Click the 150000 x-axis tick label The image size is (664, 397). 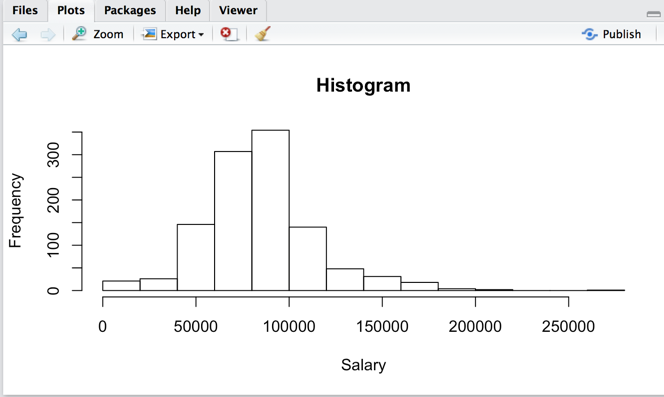(382, 327)
